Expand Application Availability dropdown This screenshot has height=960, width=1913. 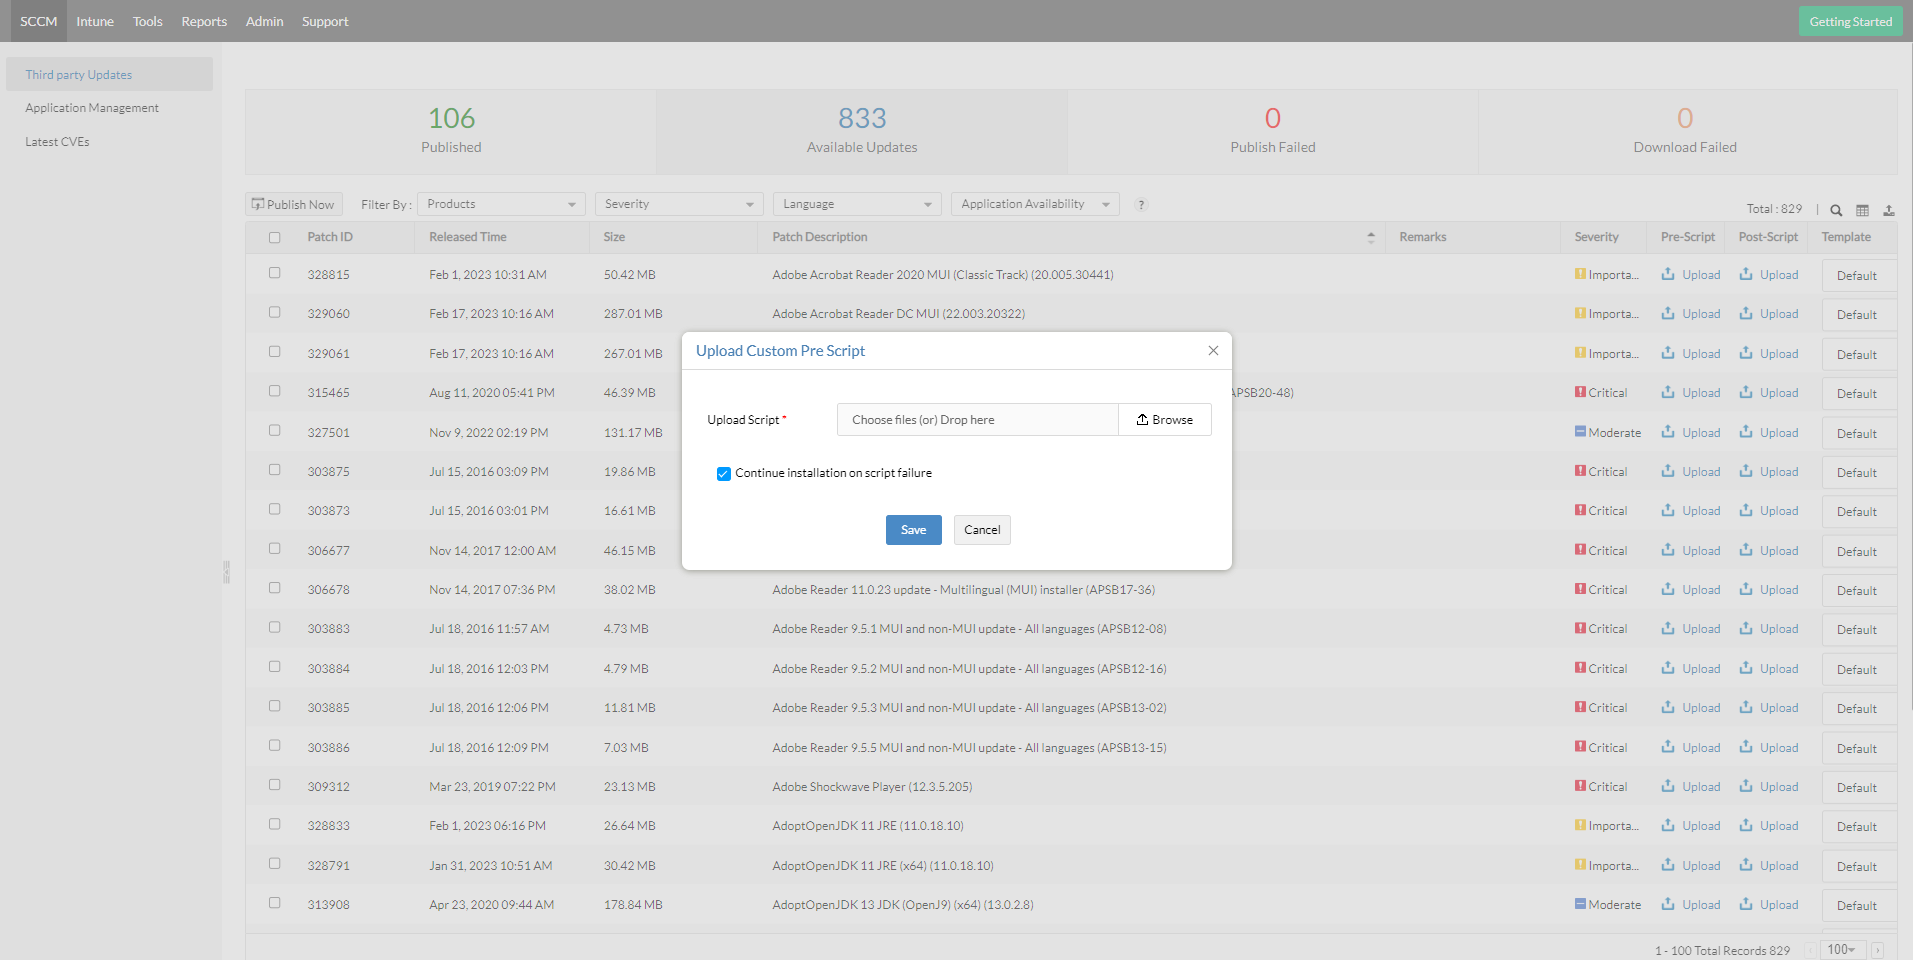(x=1035, y=204)
